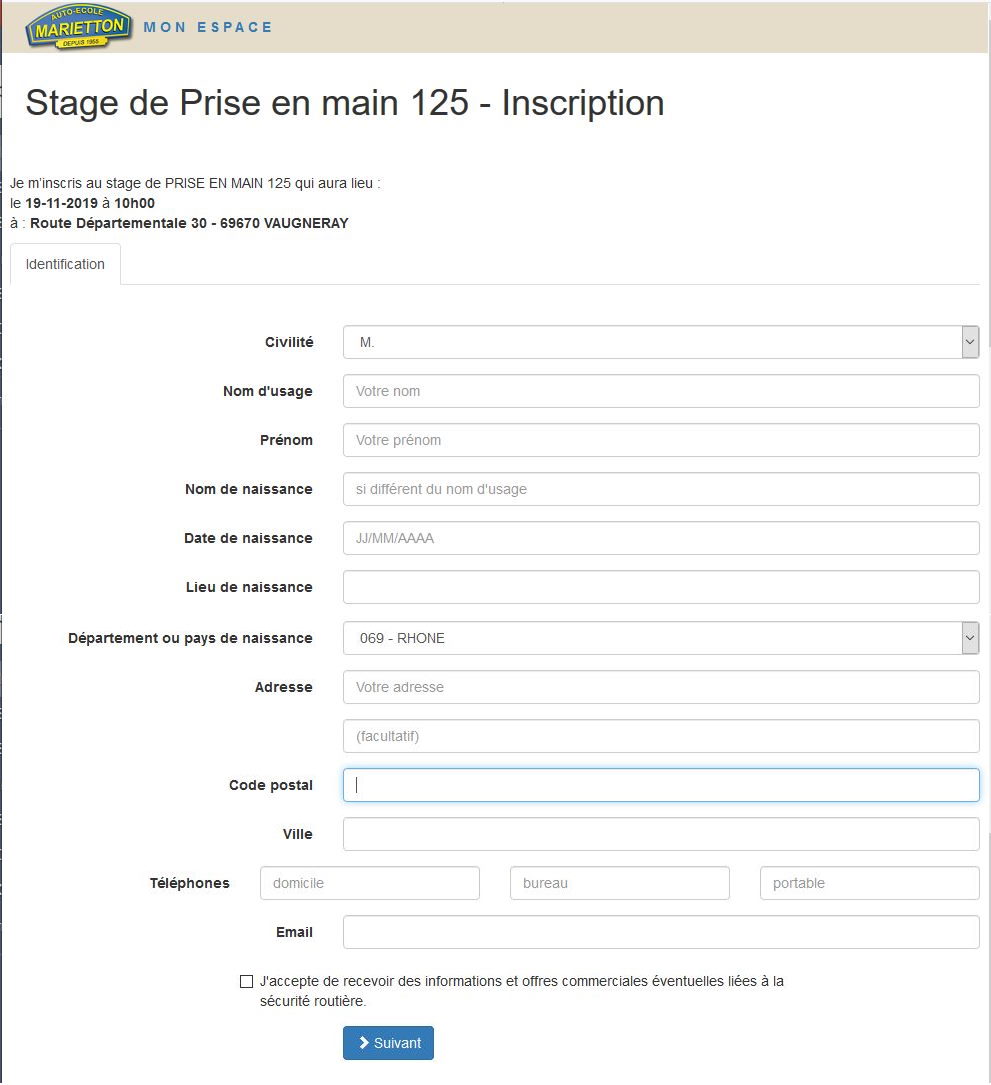Click the portable telephone field
Image resolution: width=991 pixels, height=1085 pixels.
point(869,883)
